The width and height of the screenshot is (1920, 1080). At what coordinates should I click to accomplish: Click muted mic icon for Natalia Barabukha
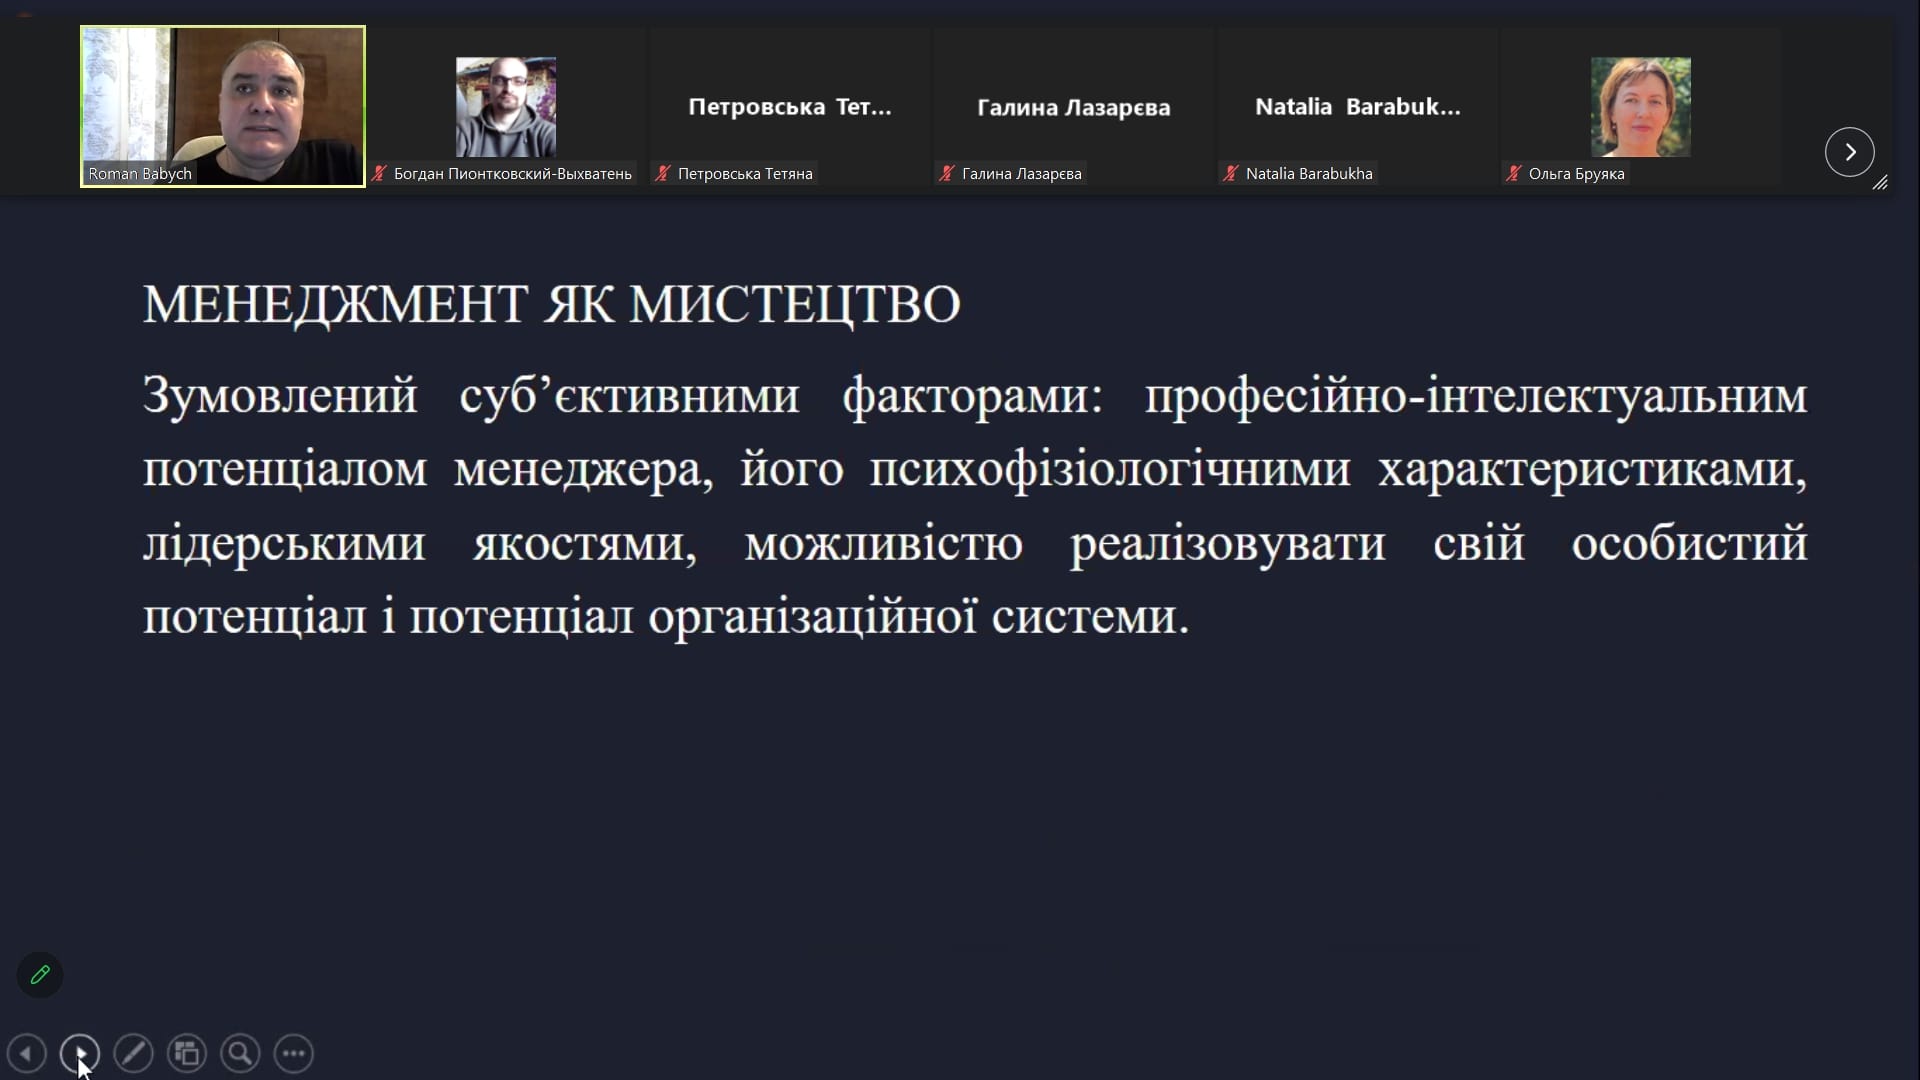pos(1230,174)
